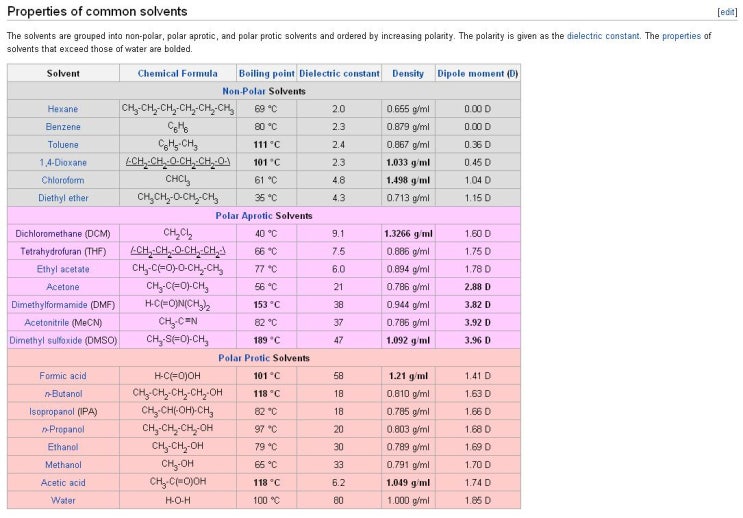Click the Solvent column header cell
The width and height of the screenshot is (743, 518).
(63, 73)
